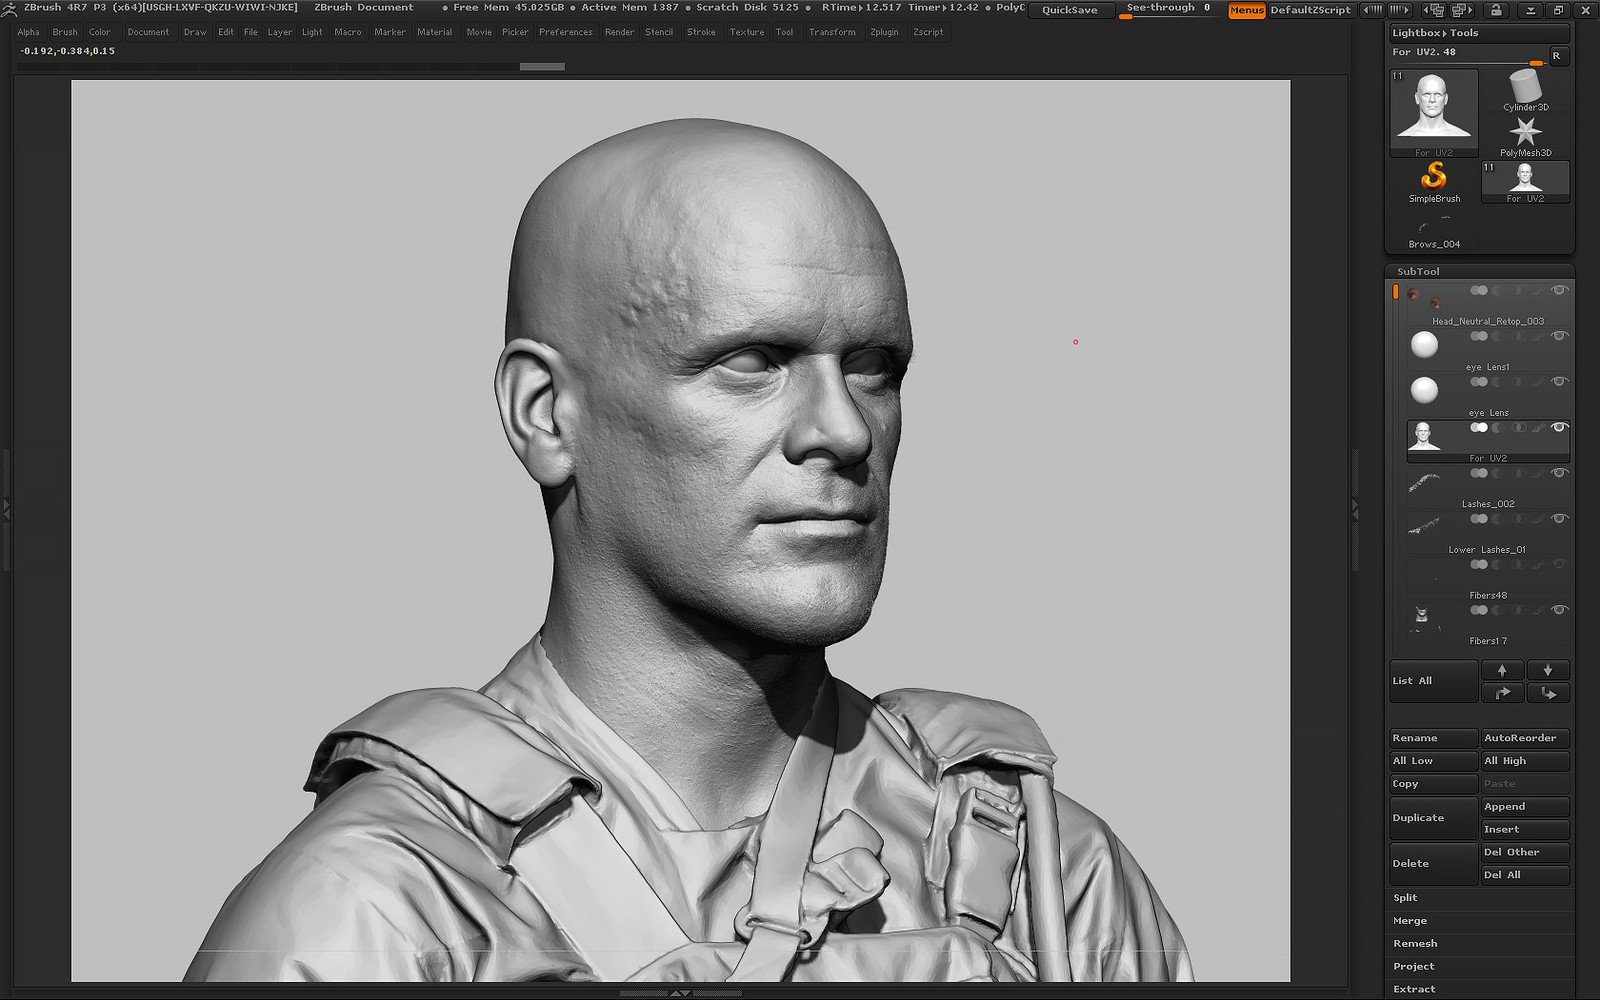1600x1000 pixels.
Task: Toggle the Menus button off
Action: (1246, 10)
